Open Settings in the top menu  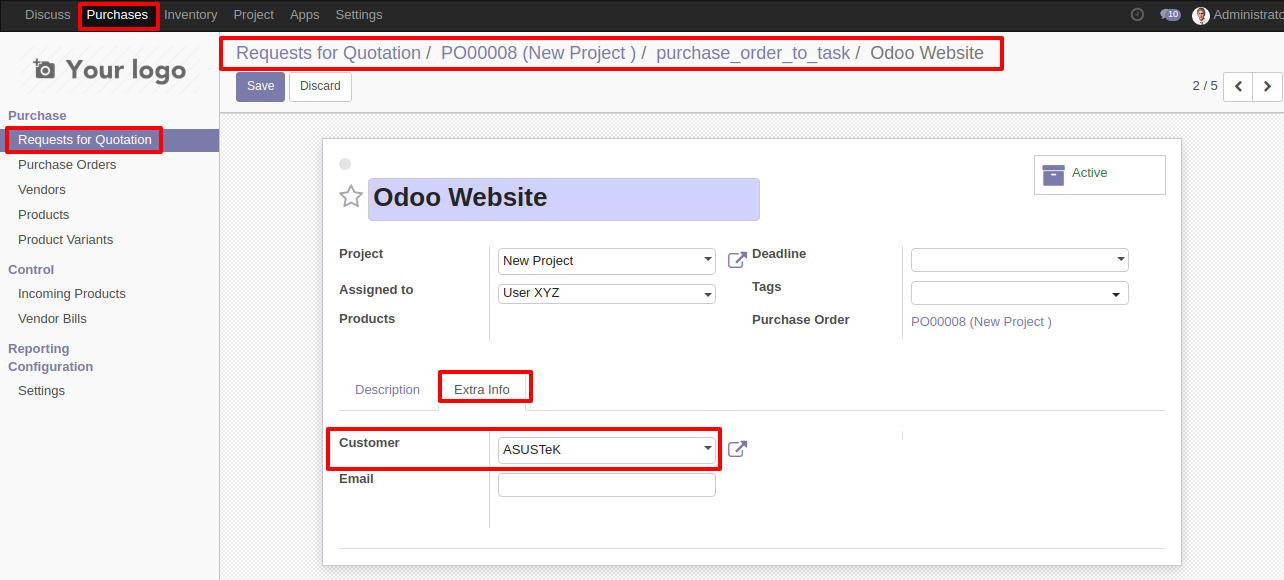tap(359, 15)
